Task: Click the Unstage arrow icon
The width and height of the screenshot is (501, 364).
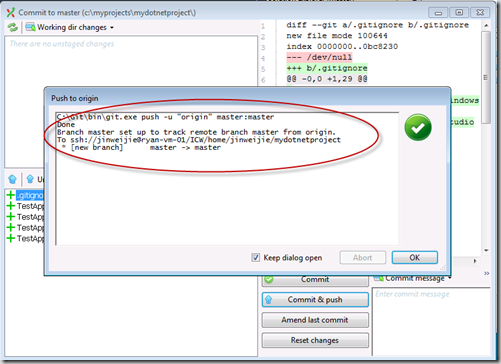Action: pos(30,179)
